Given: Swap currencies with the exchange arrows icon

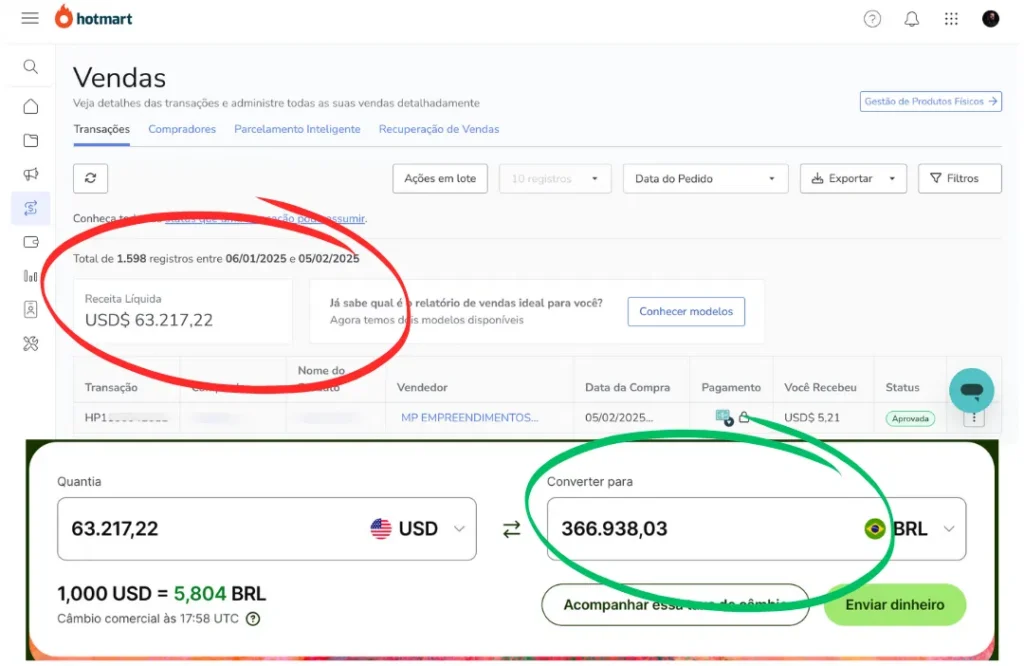Looking at the screenshot, I should 512,530.
